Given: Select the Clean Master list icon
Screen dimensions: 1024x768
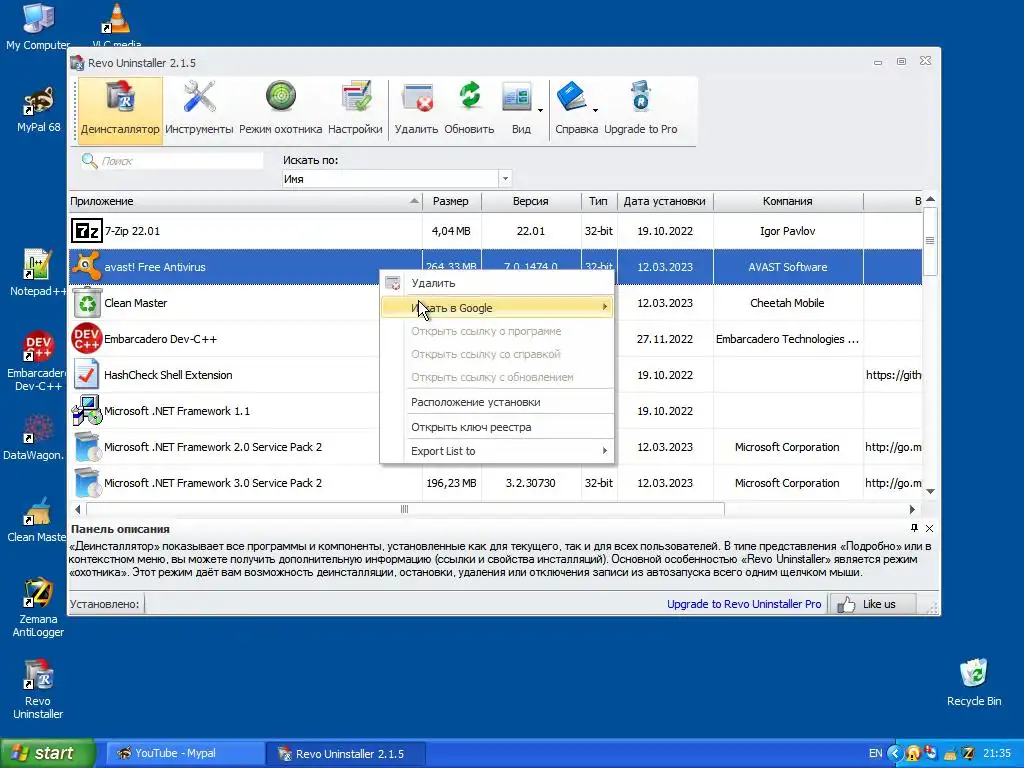Looking at the screenshot, I should click(x=86, y=303).
